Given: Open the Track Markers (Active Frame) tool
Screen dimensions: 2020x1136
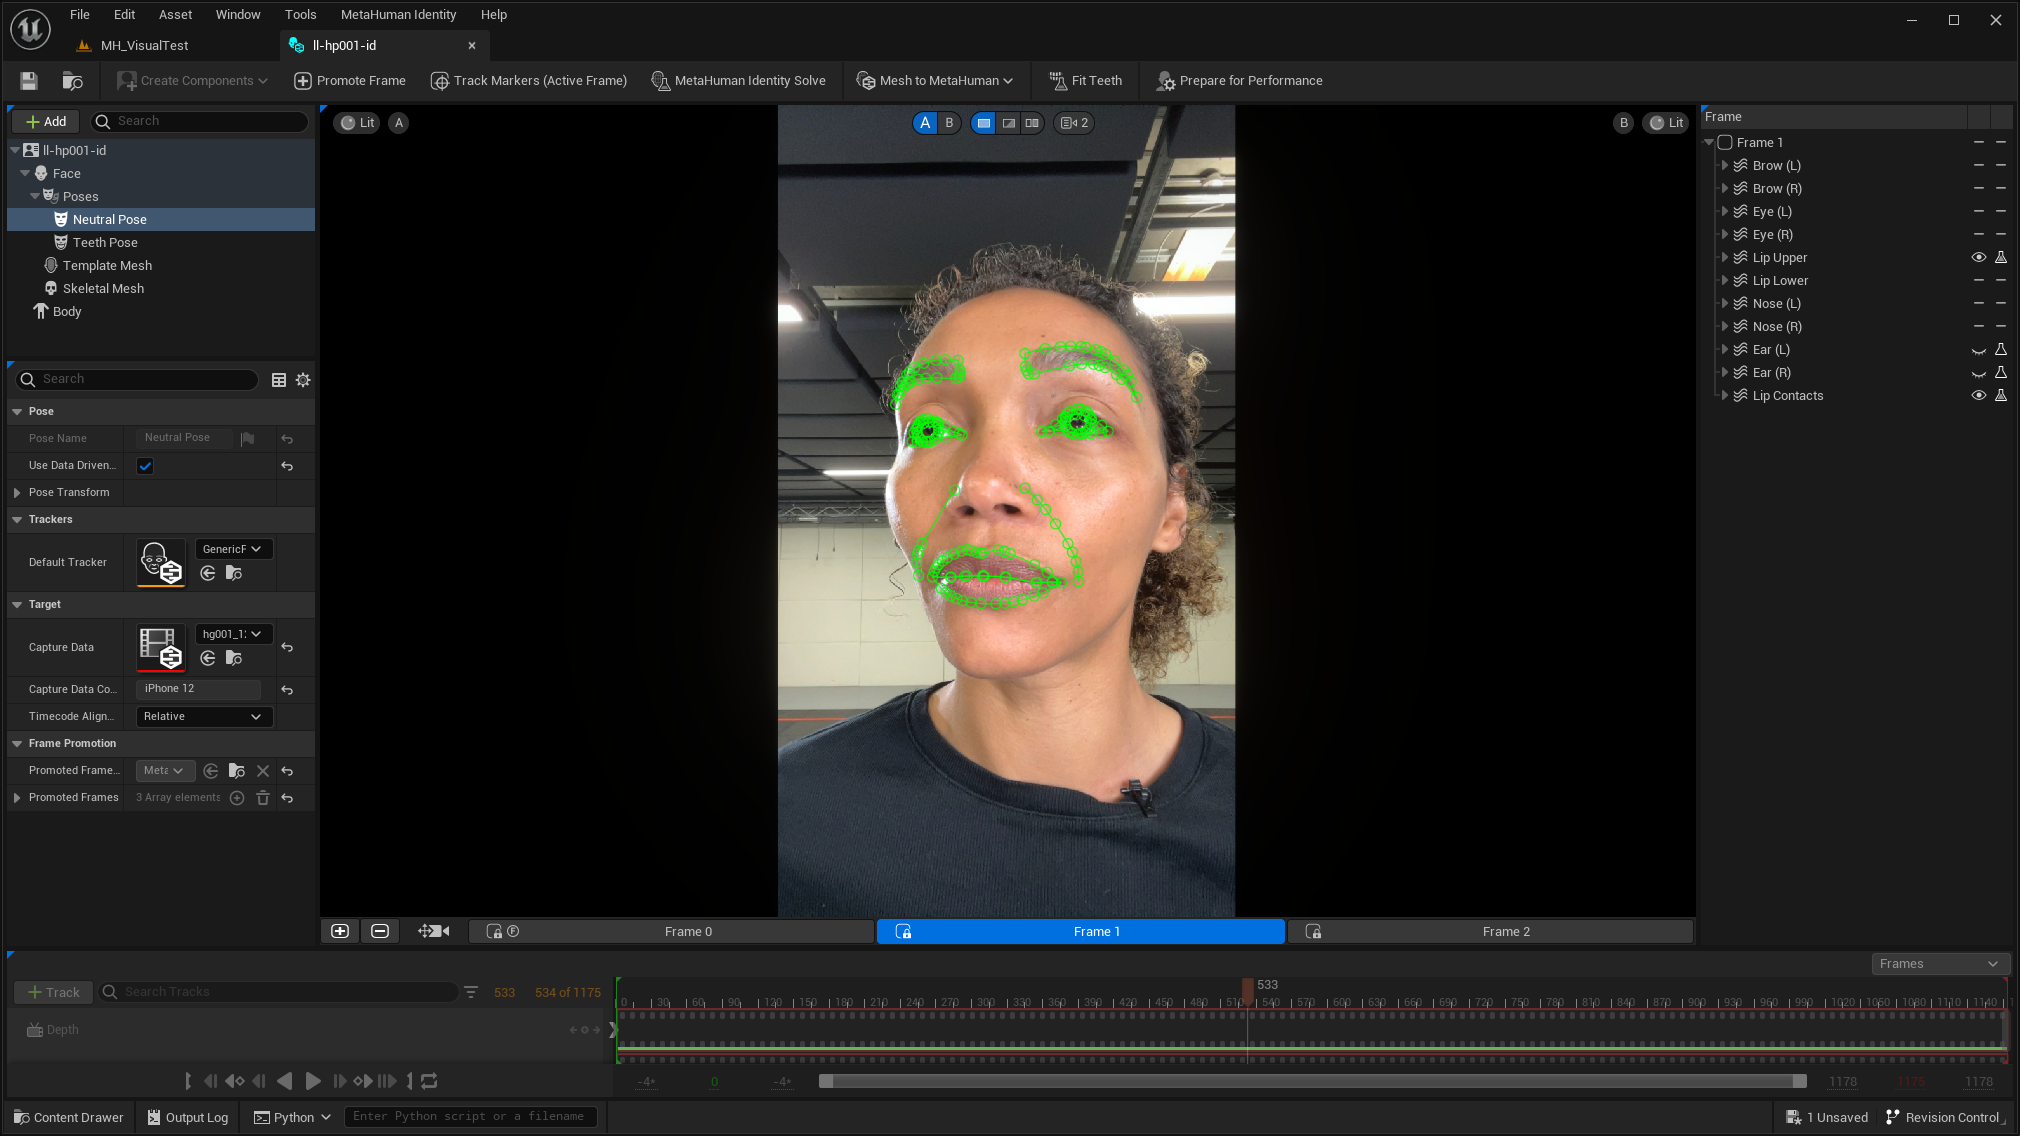Looking at the screenshot, I should [x=528, y=80].
